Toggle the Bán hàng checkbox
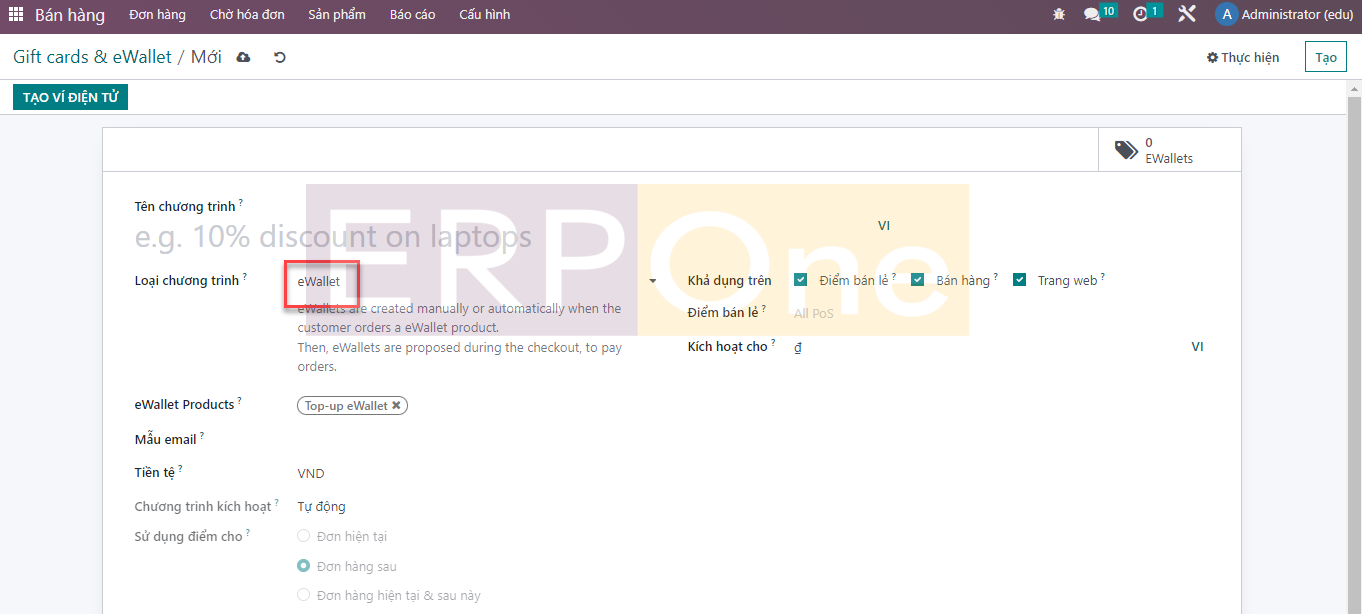This screenshot has height=614, width=1362. pyautogui.click(x=918, y=280)
